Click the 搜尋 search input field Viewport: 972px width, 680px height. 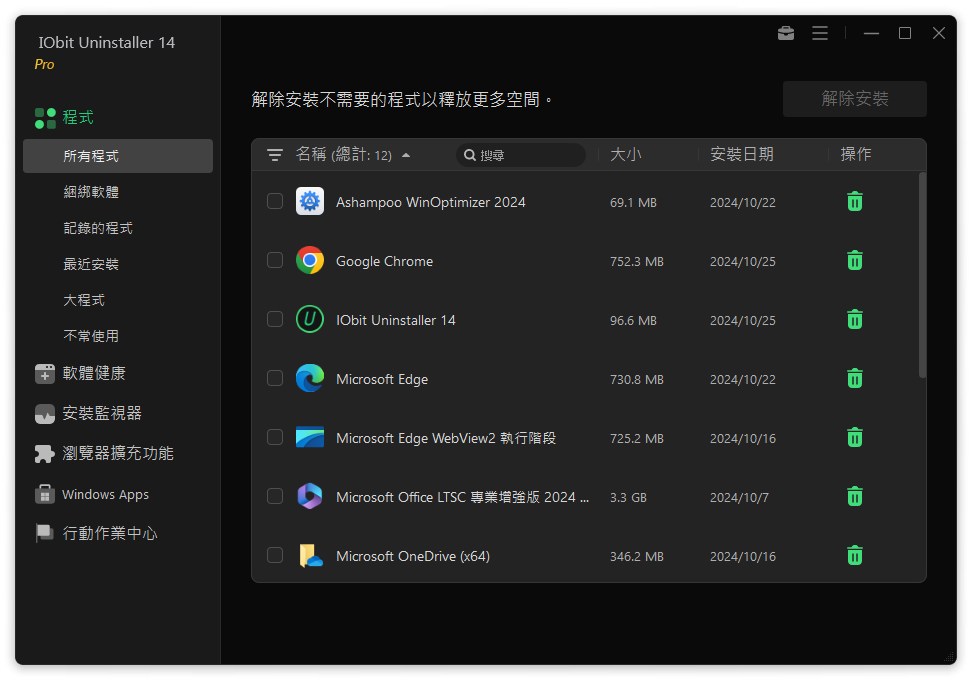[521, 155]
